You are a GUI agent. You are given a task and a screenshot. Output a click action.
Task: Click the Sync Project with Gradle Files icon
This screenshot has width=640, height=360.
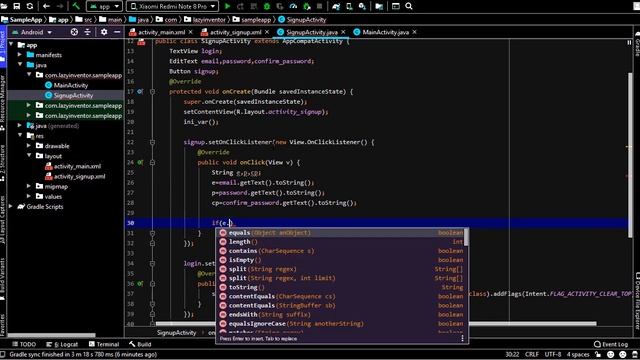tap(336, 6)
